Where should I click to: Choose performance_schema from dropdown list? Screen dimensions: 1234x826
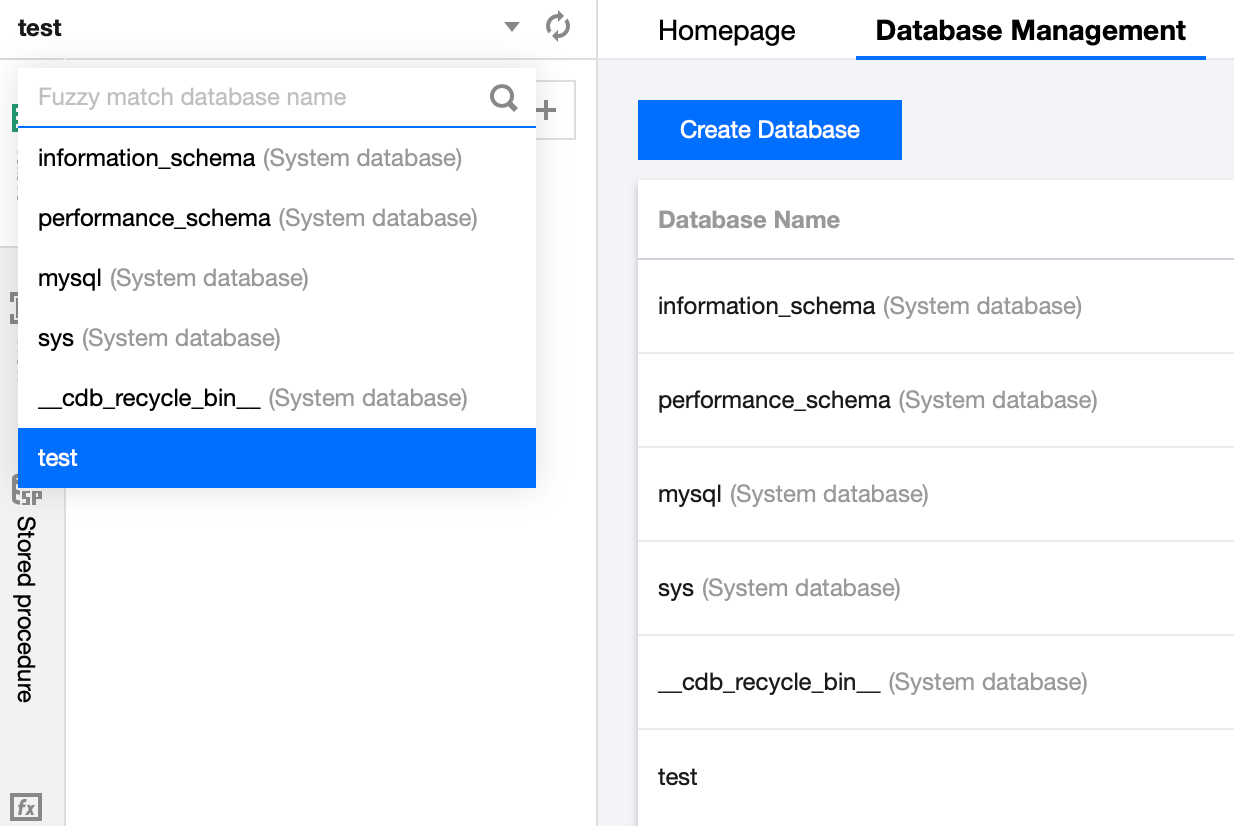click(154, 218)
